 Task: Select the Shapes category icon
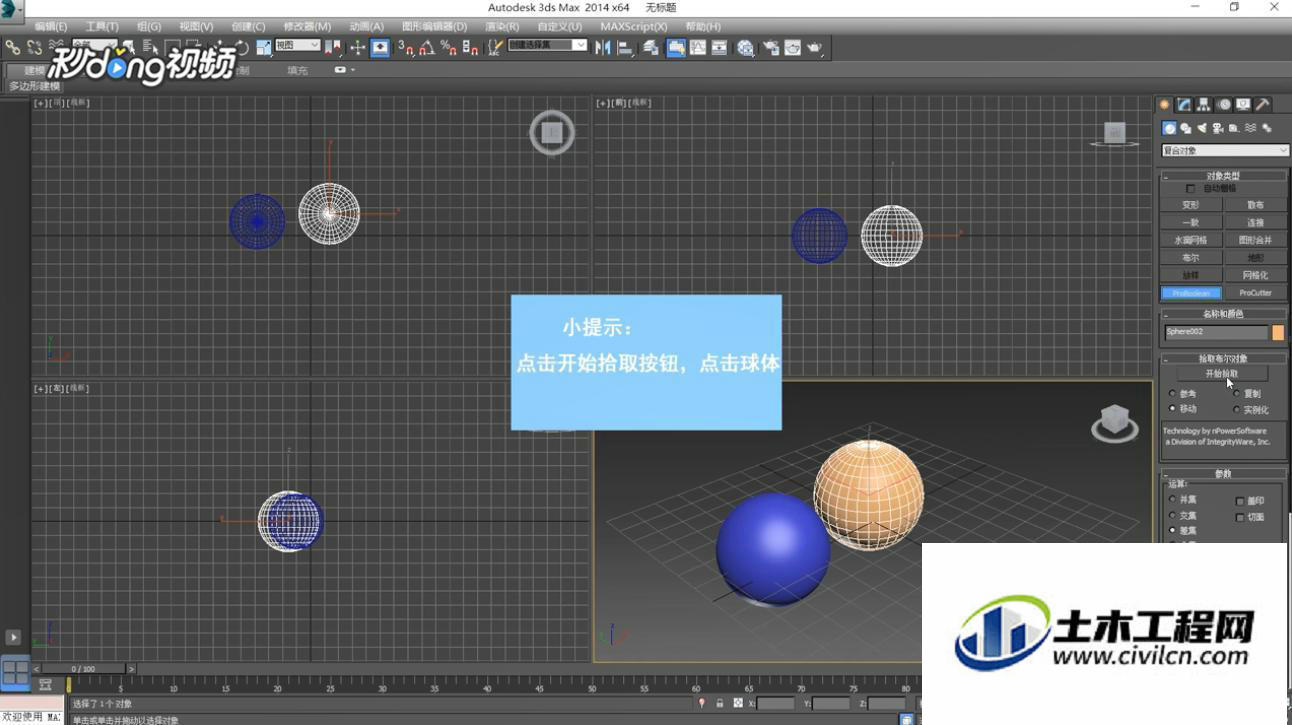click(1186, 128)
